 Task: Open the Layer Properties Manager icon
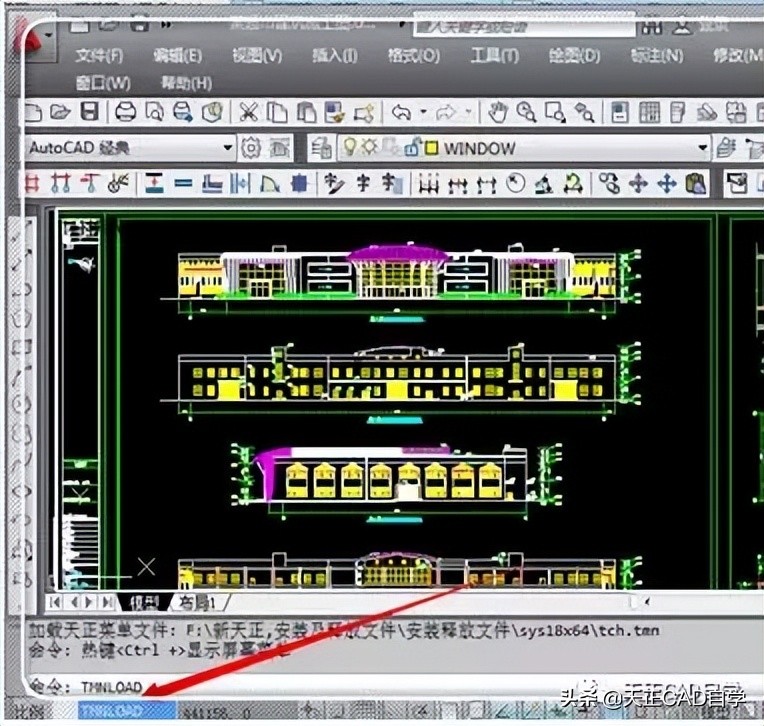click(x=321, y=148)
